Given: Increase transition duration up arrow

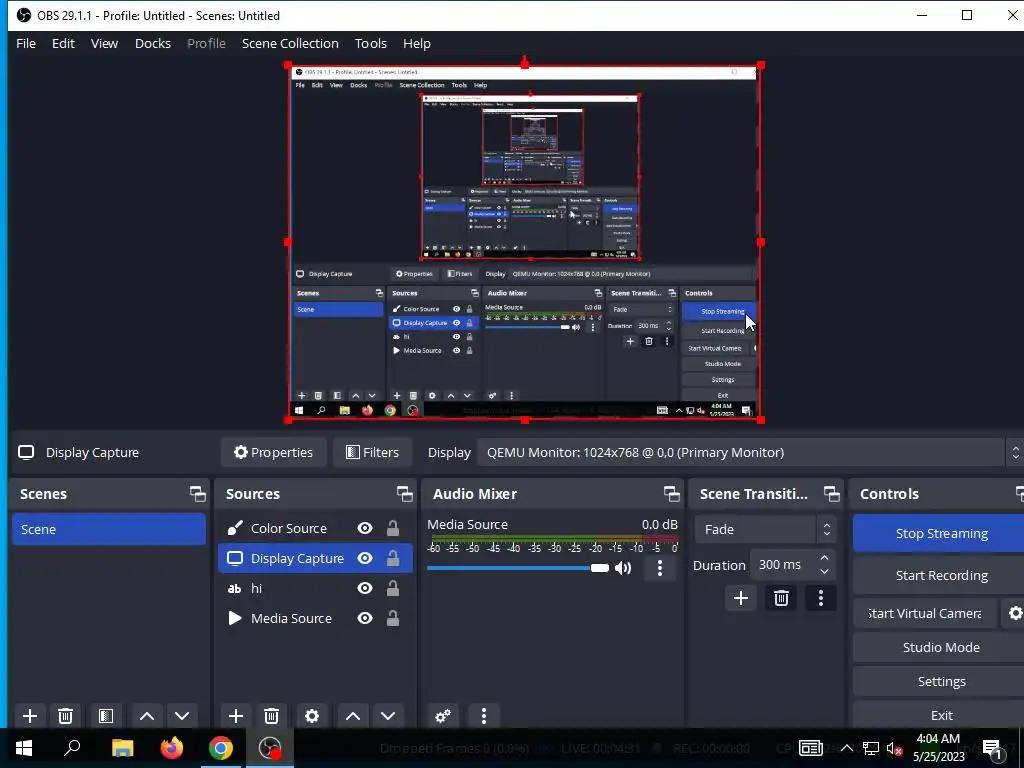Looking at the screenshot, I should point(824,558).
